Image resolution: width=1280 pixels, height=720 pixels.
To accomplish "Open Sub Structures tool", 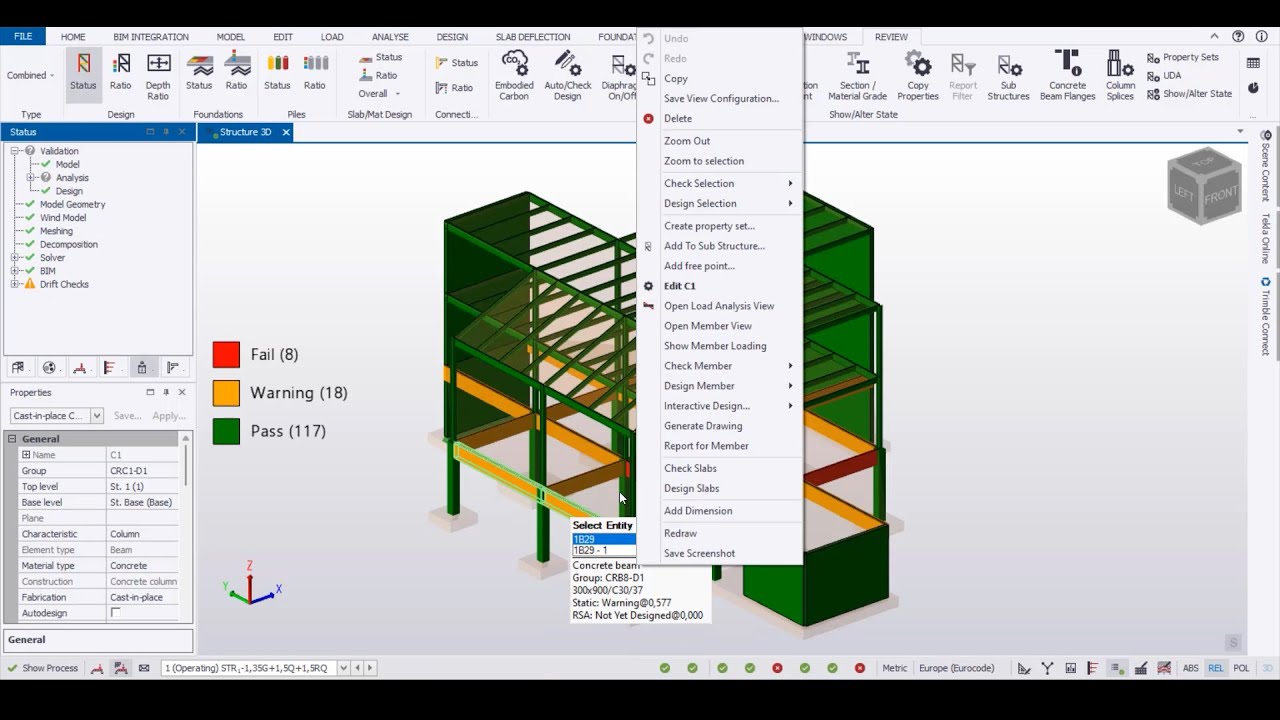I will click(x=1008, y=75).
